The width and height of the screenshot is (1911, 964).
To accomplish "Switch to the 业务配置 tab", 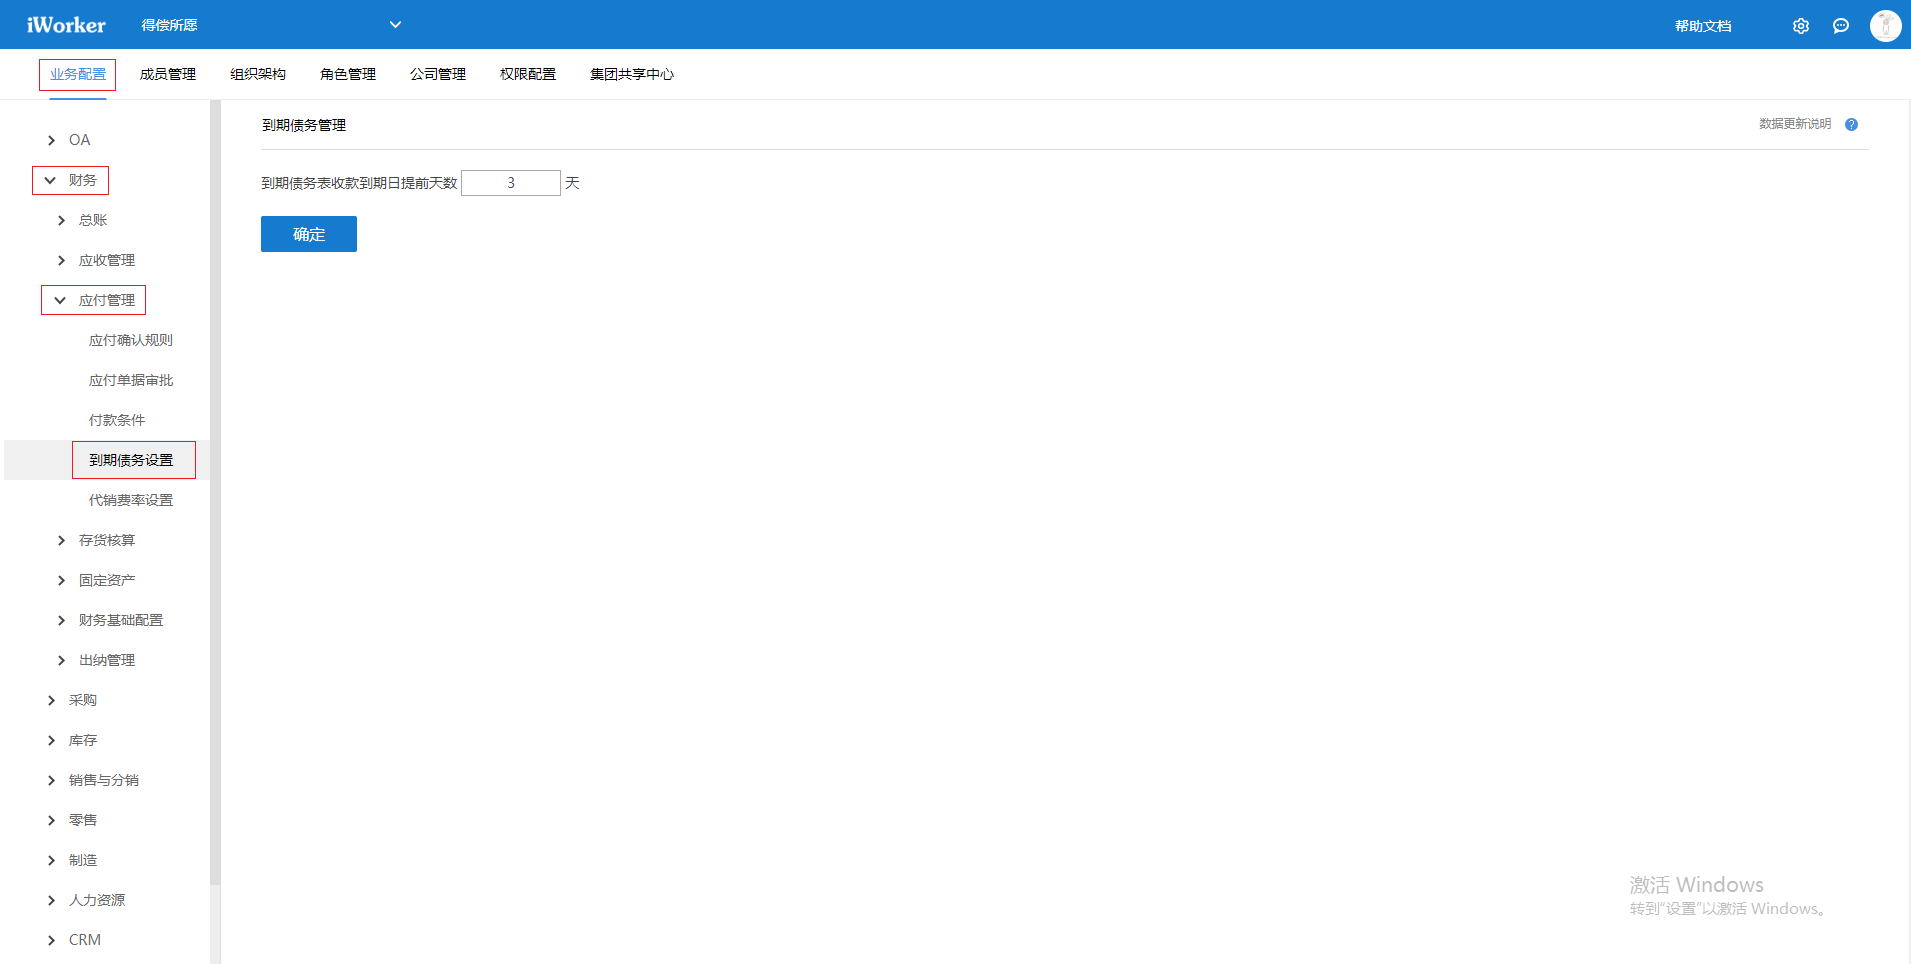I will pos(78,74).
